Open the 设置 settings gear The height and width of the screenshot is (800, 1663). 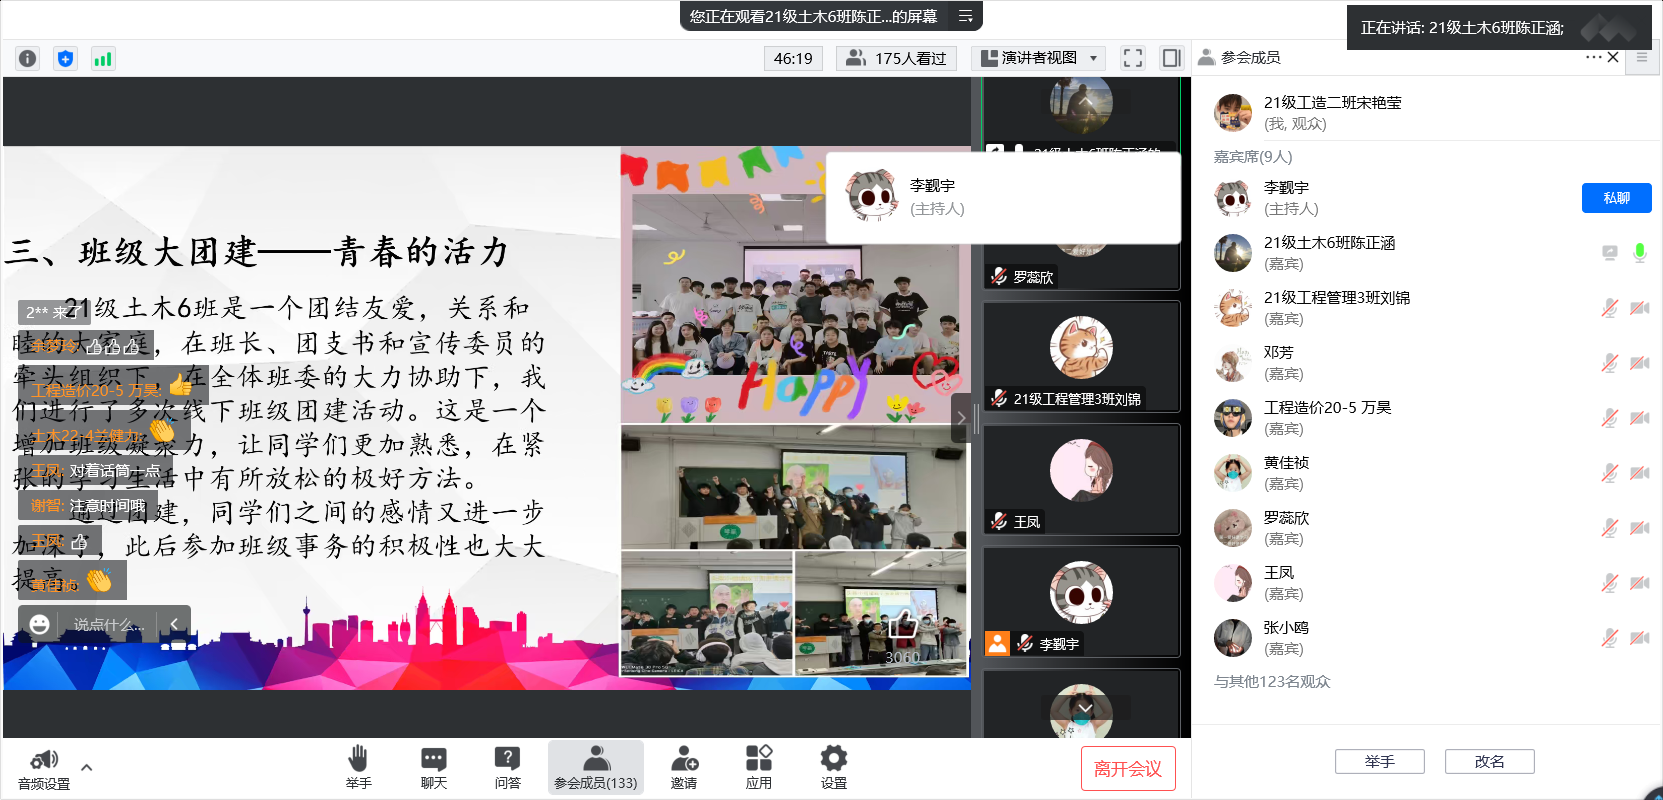tap(833, 767)
